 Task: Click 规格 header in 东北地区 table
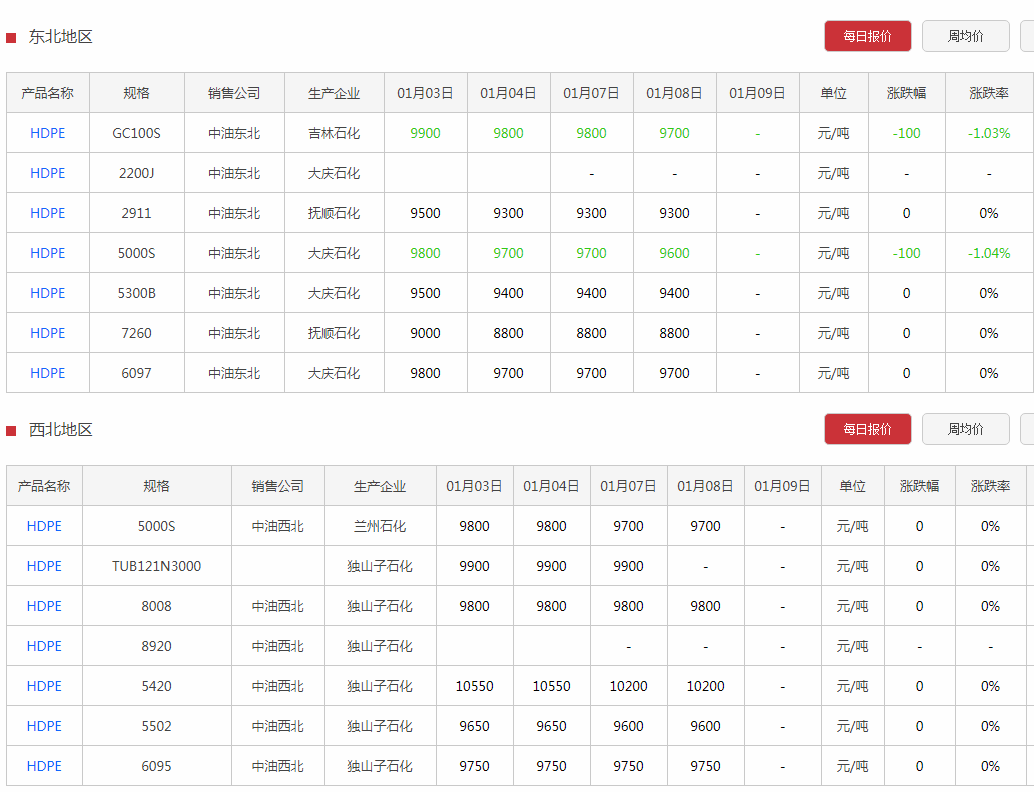[x=137, y=93]
